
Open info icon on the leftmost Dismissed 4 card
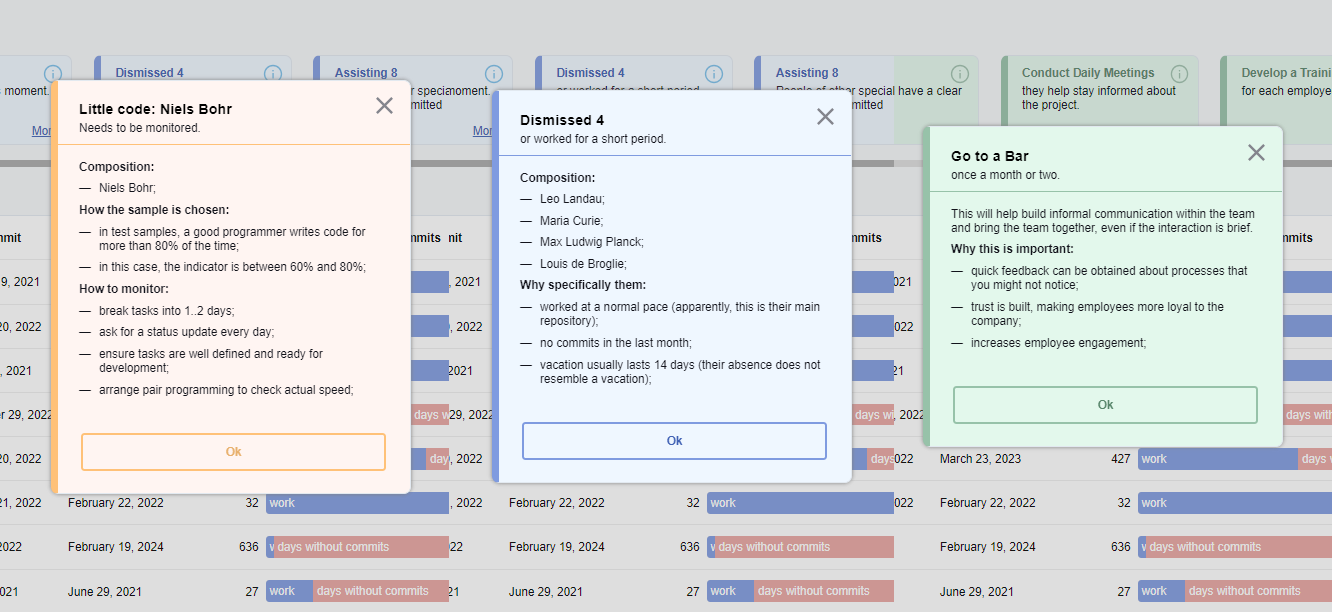(273, 74)
